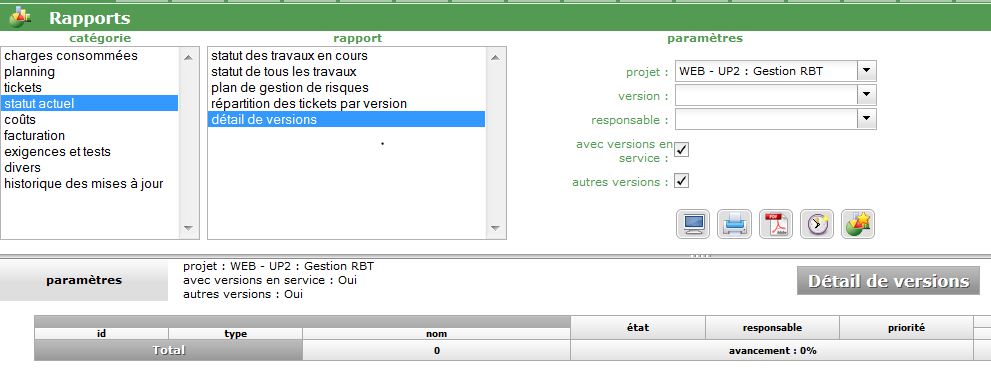
Task: Click the 'responsable' column header
Action: point(772,328)
